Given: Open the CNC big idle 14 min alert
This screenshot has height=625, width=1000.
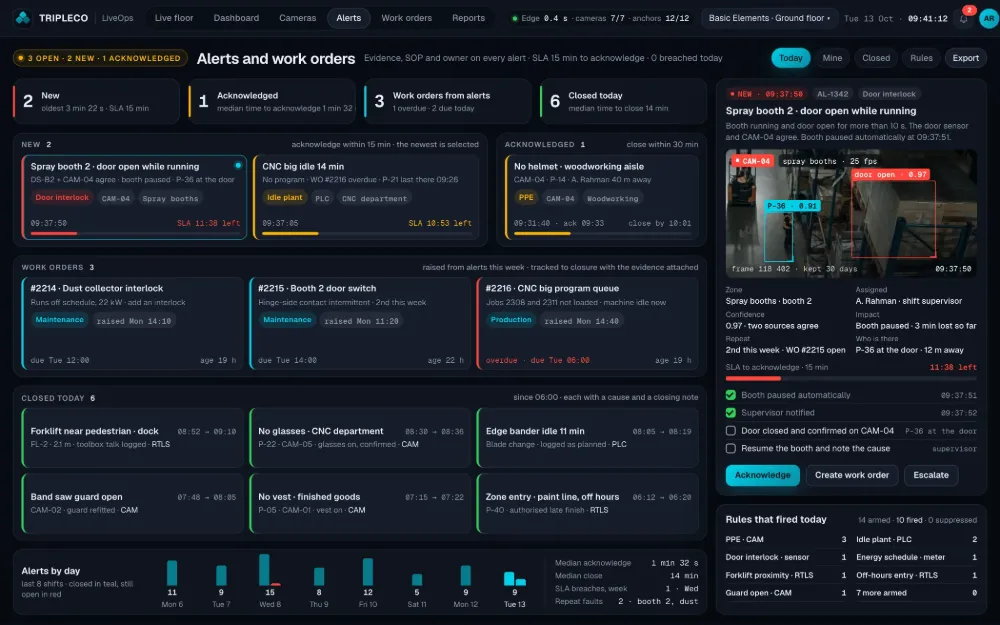Looking at the screenshot, I should pyautogui.click(x=367, y=197).
